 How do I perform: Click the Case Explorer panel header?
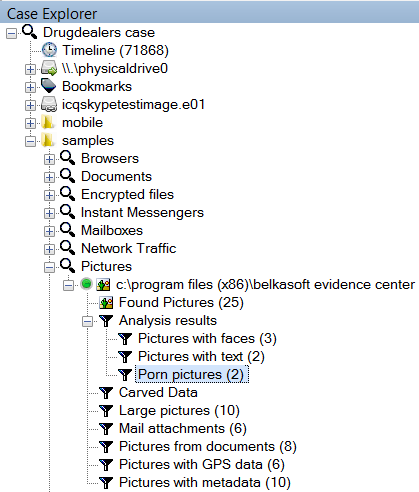click(209, 13)
